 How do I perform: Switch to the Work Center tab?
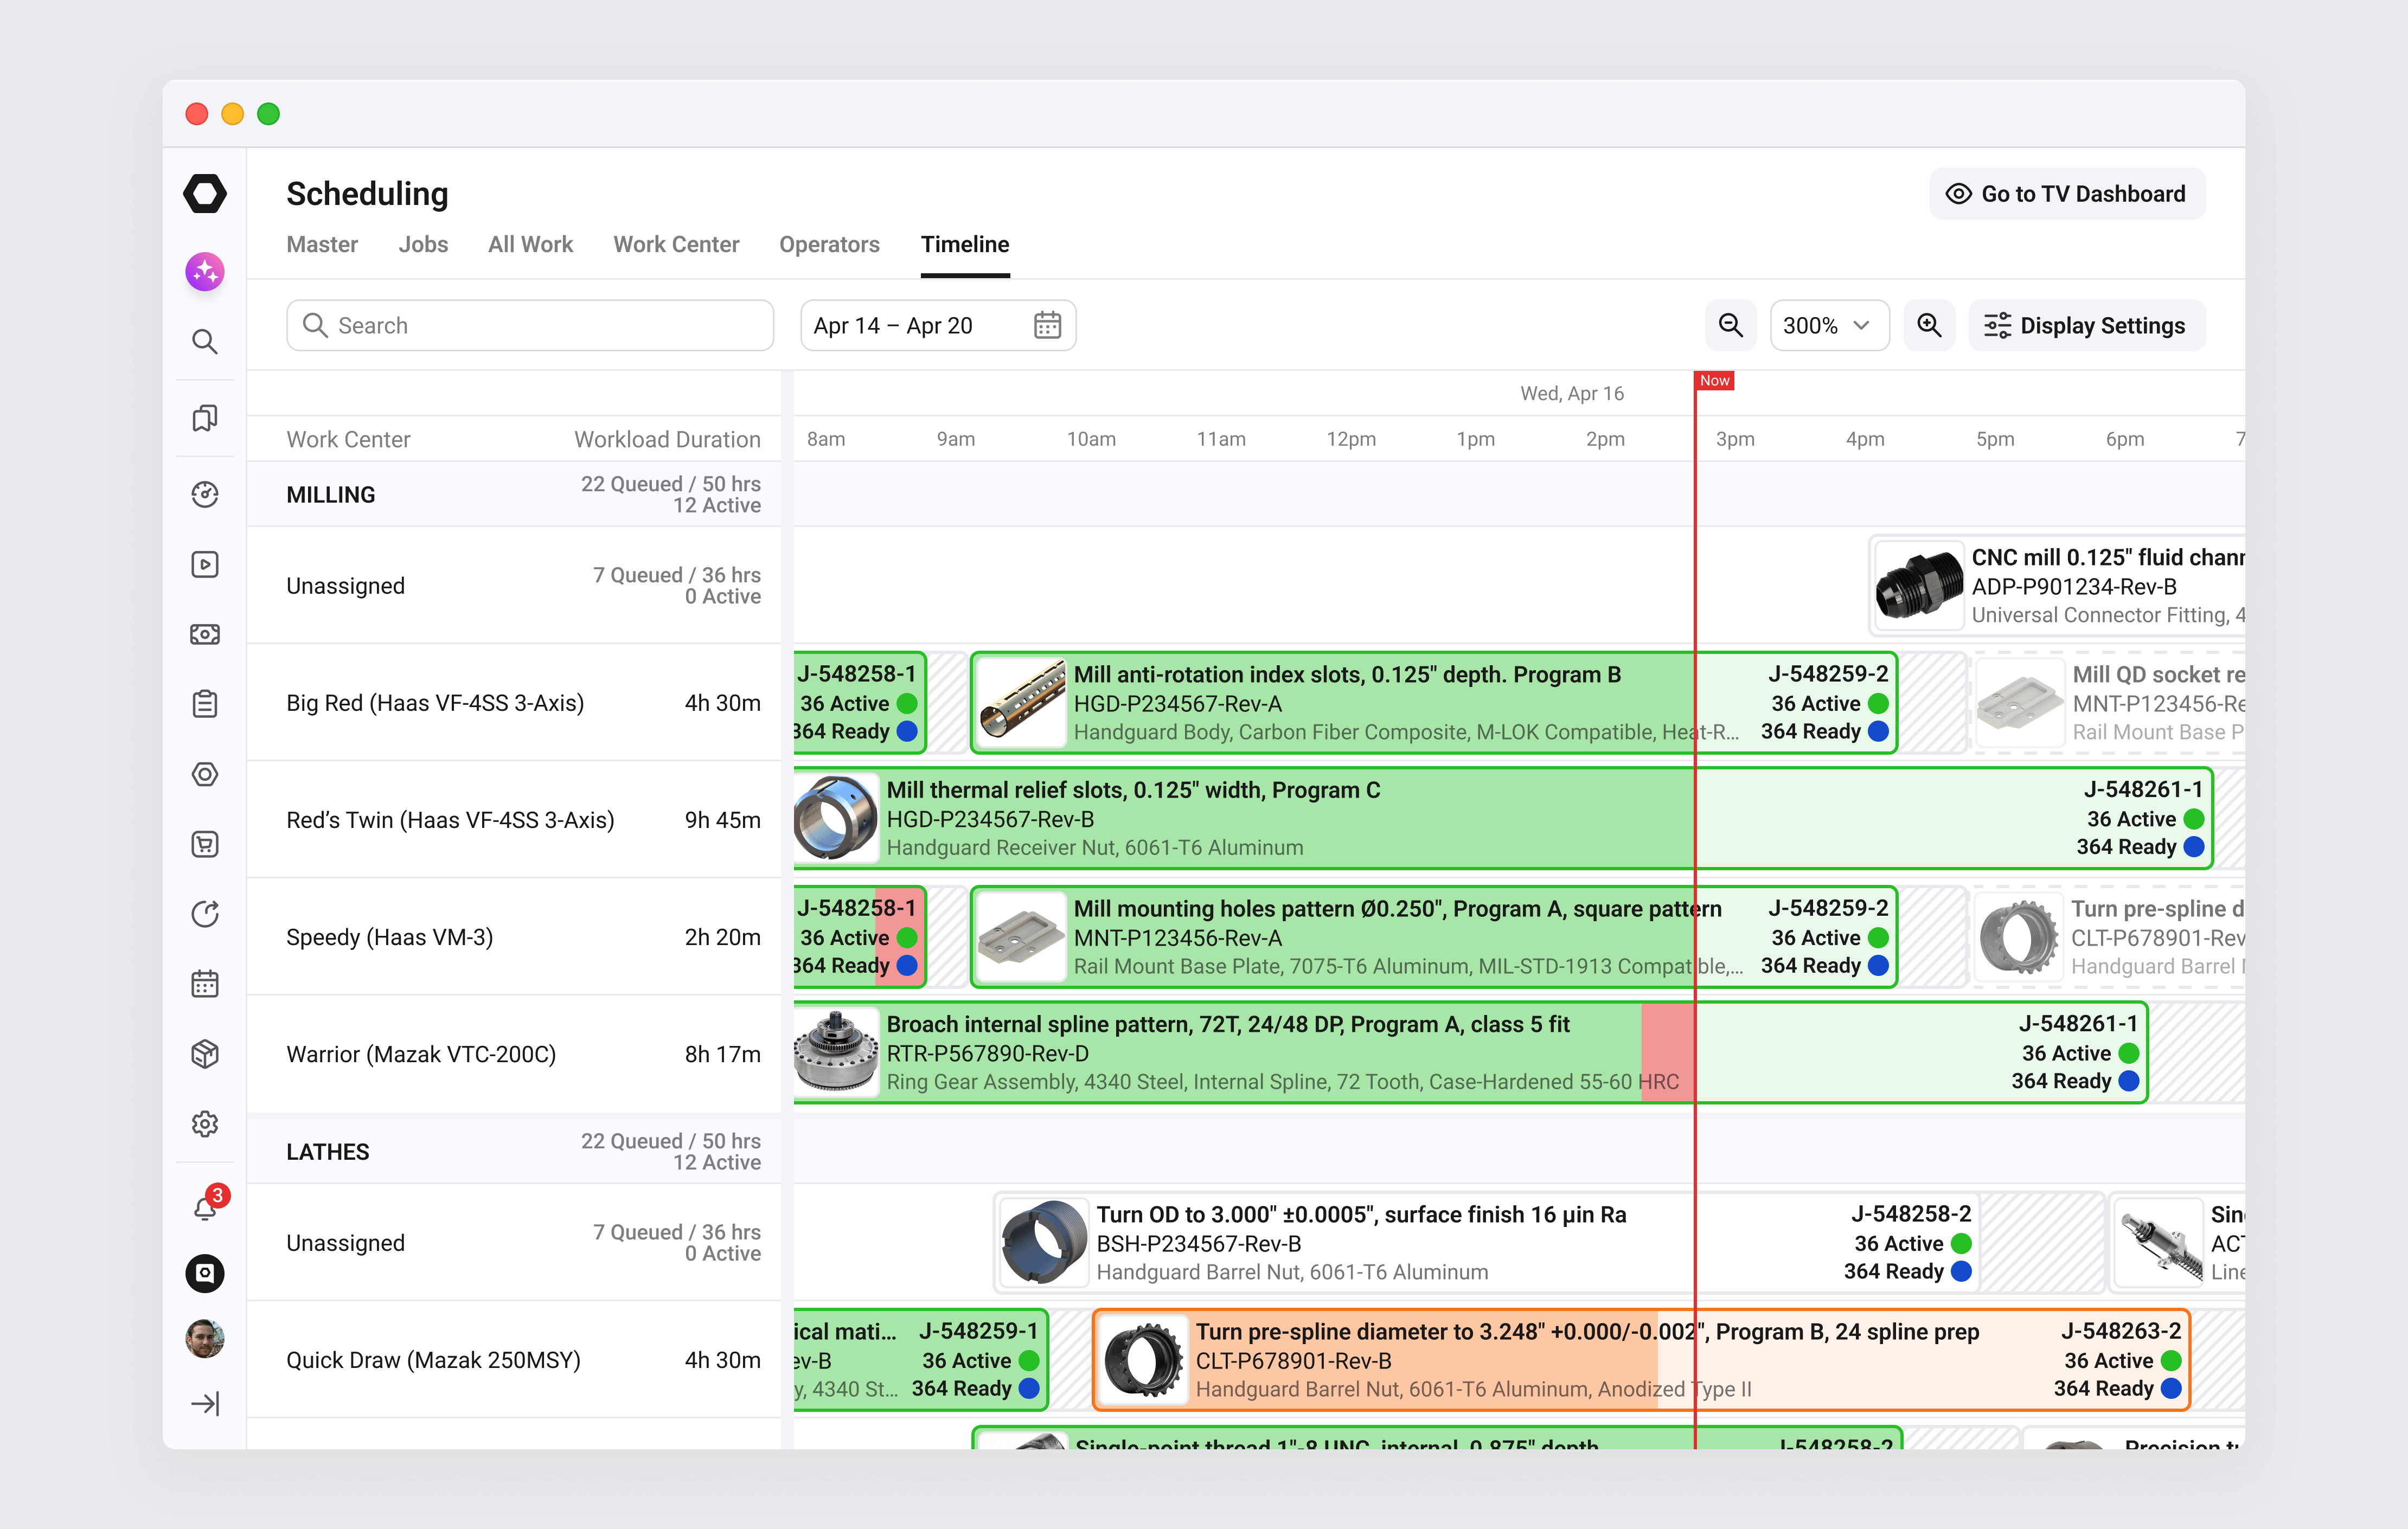[676, 244]
